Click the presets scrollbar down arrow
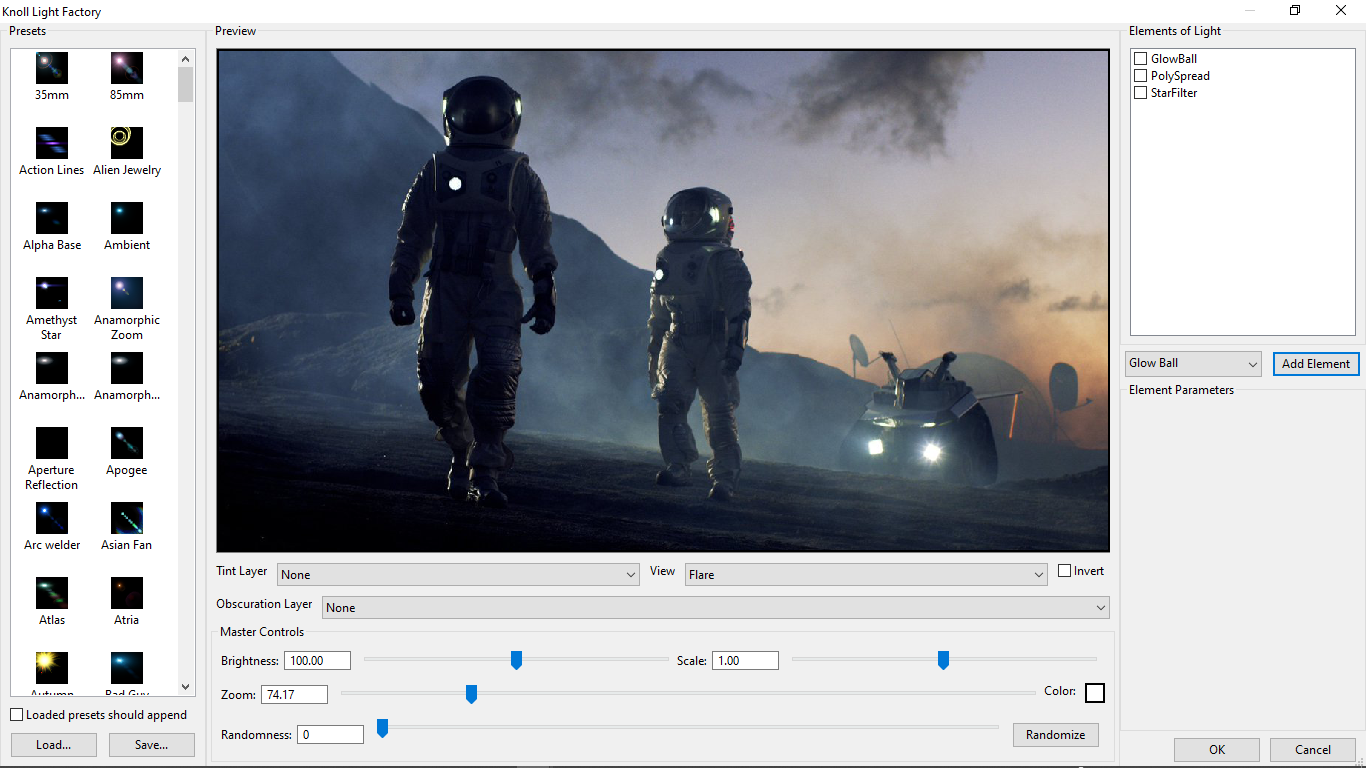The height and width of the screenshot is (768, 1366). coord(186,687)
